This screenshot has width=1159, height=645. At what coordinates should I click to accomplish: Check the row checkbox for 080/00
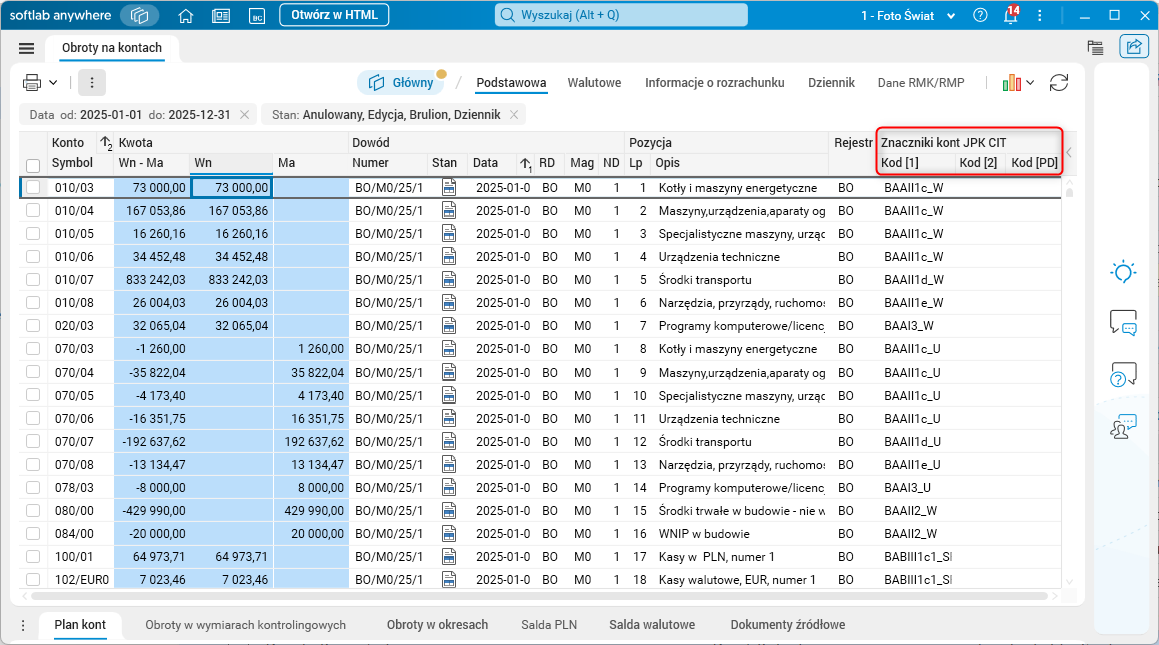(x=33, y=511)
